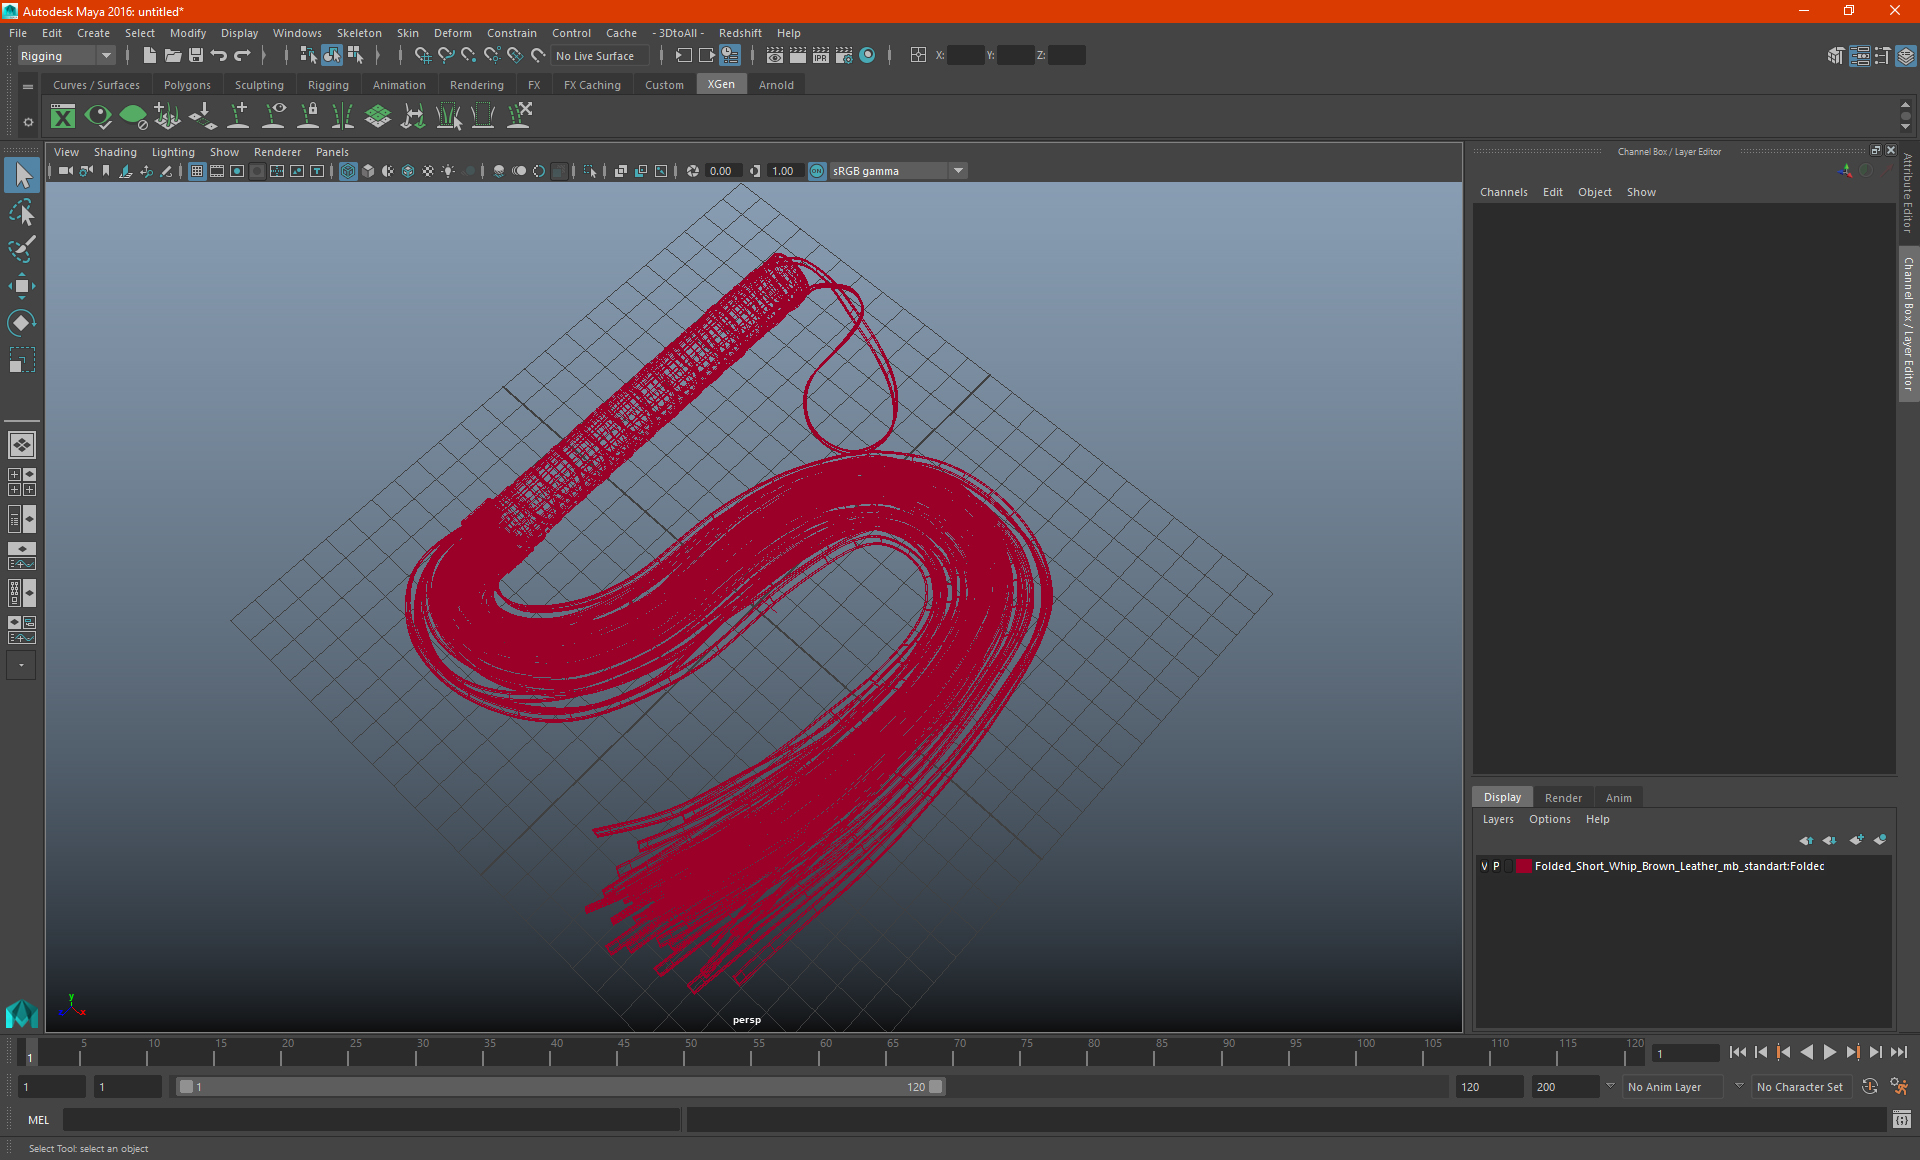Open No Live Surface field
1920x1160 pixels.
click(x=599, y=56)
